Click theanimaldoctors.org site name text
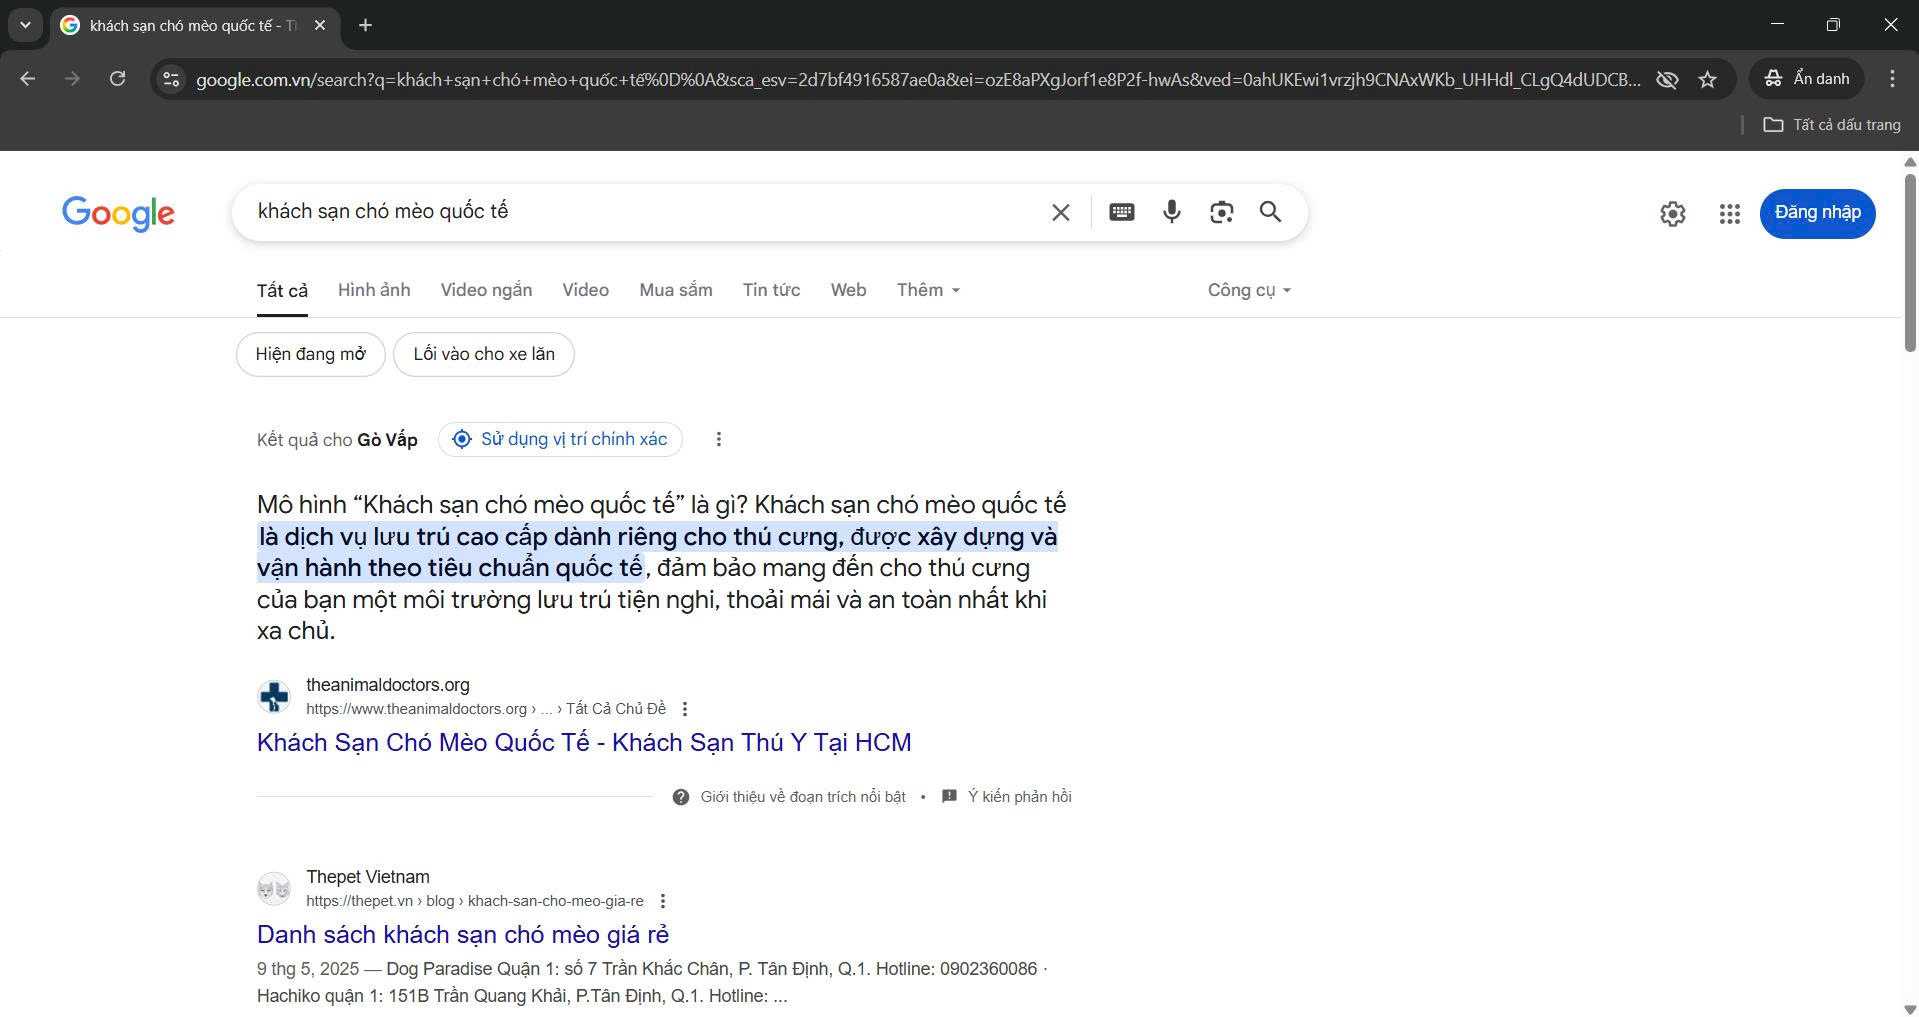This screenshot has height=1017, width=1919. (x=388, y=685)
